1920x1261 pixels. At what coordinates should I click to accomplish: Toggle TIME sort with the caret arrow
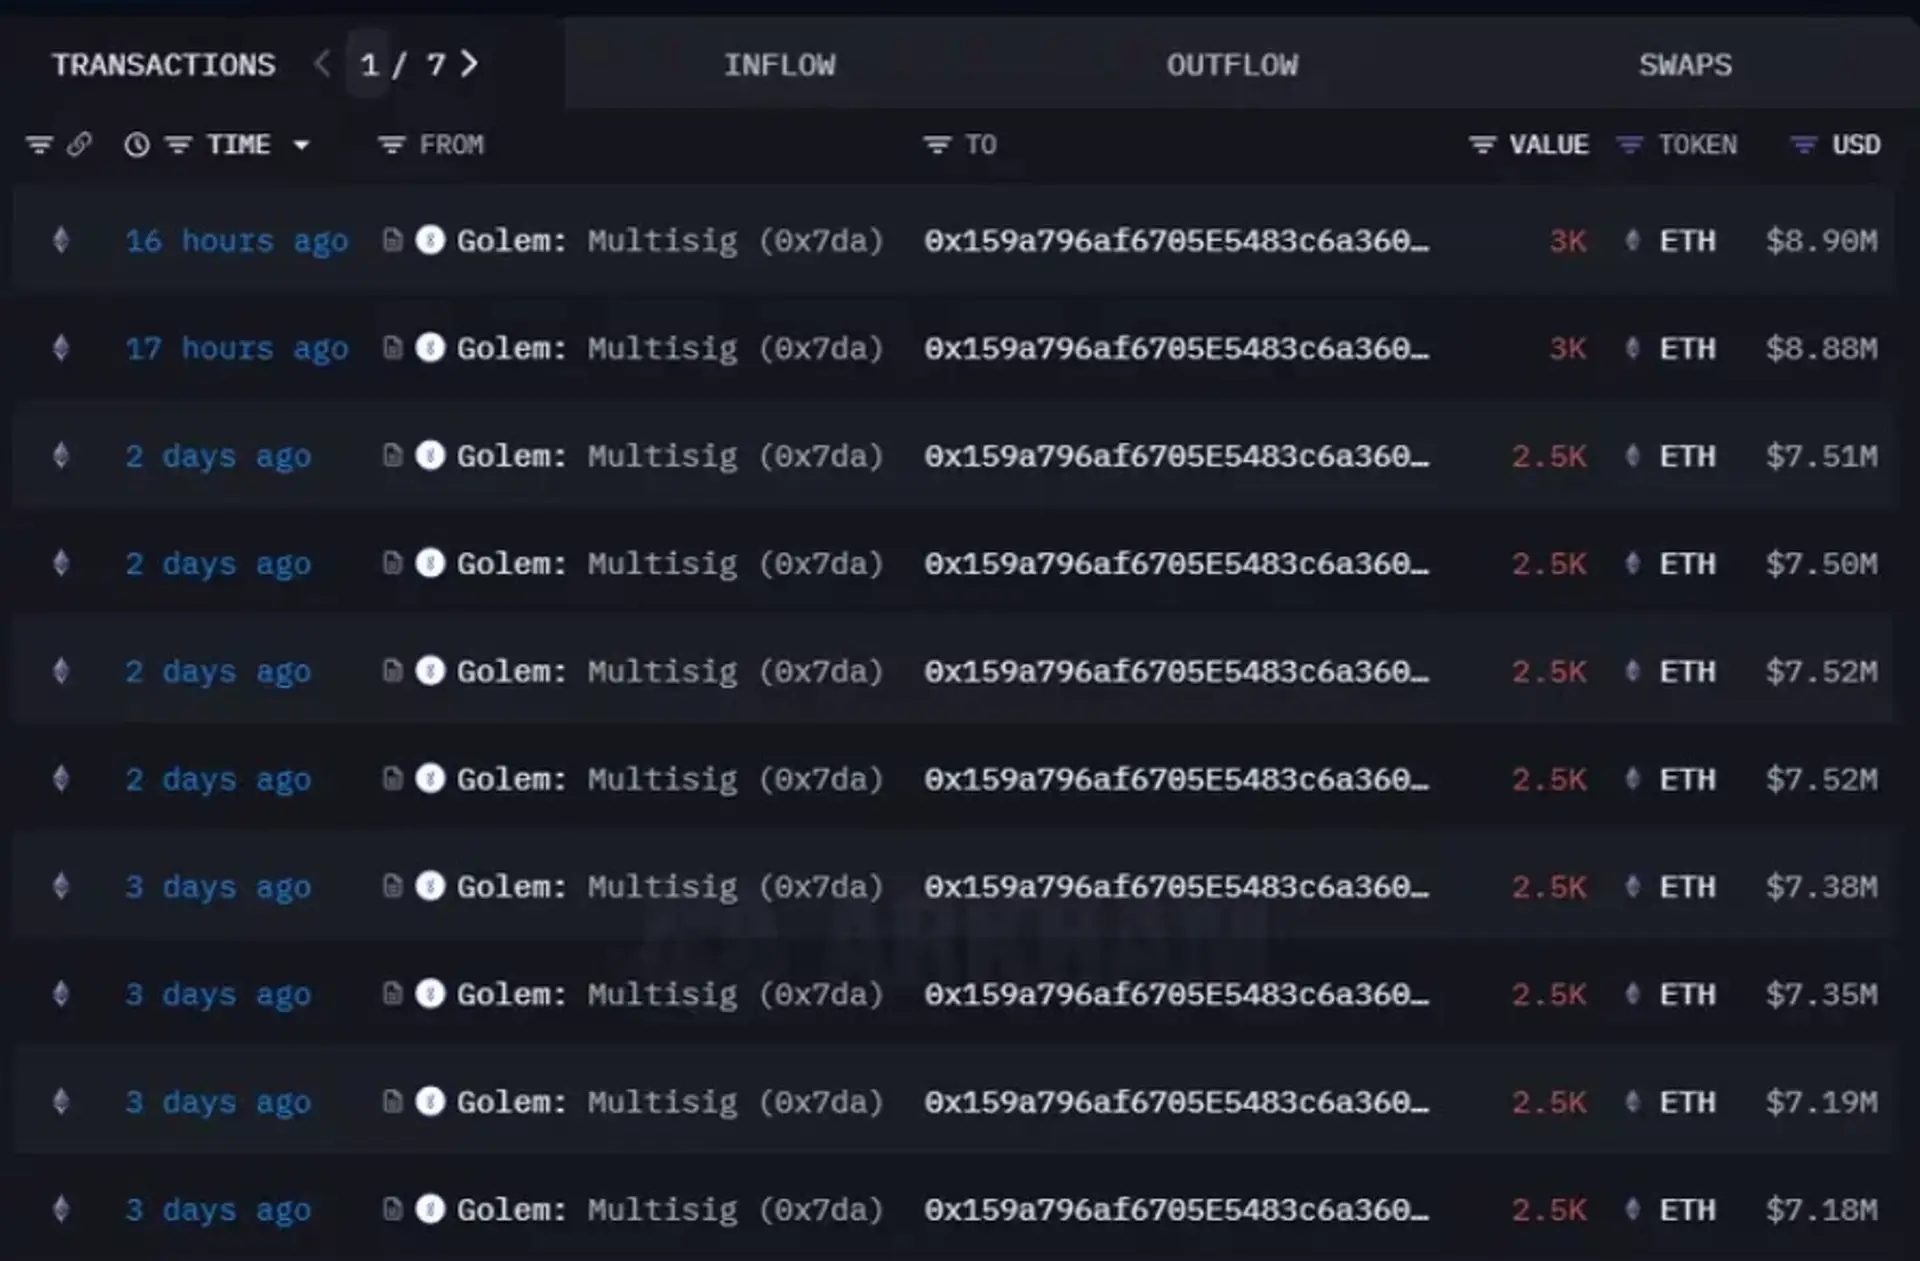coord(301,145)
